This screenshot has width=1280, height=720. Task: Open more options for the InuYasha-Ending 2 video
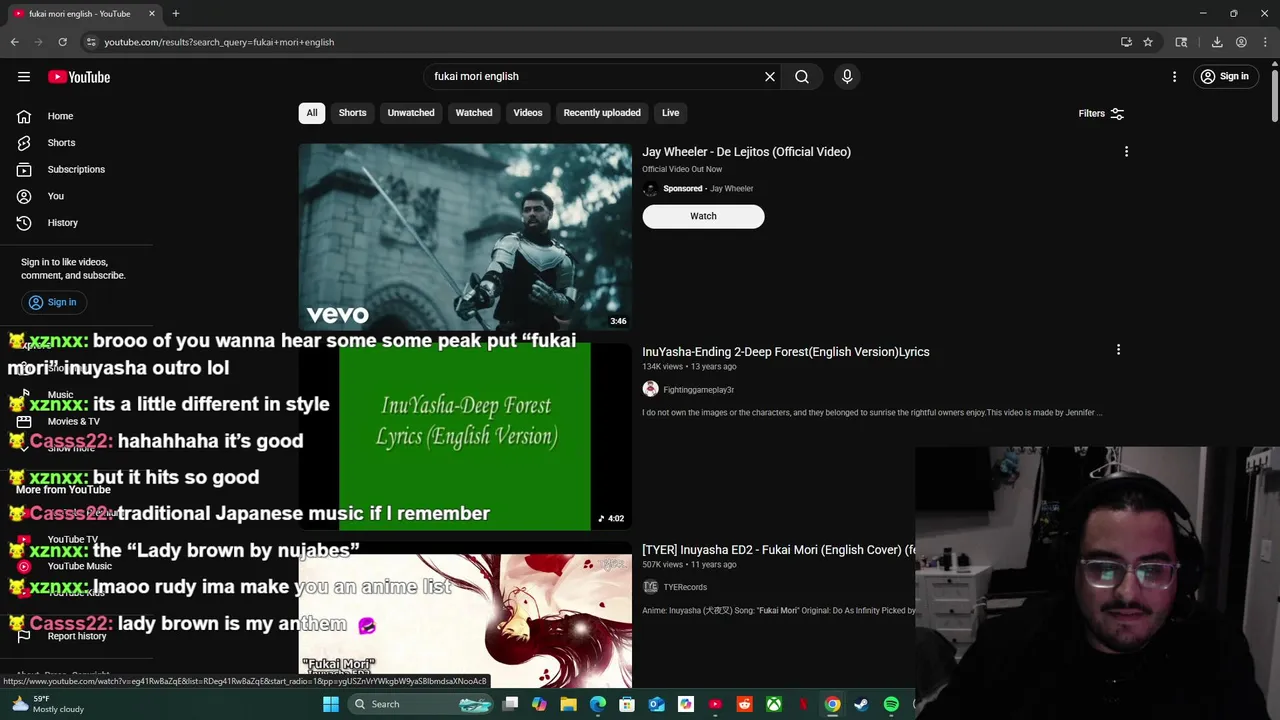[x=1118, y=350]
